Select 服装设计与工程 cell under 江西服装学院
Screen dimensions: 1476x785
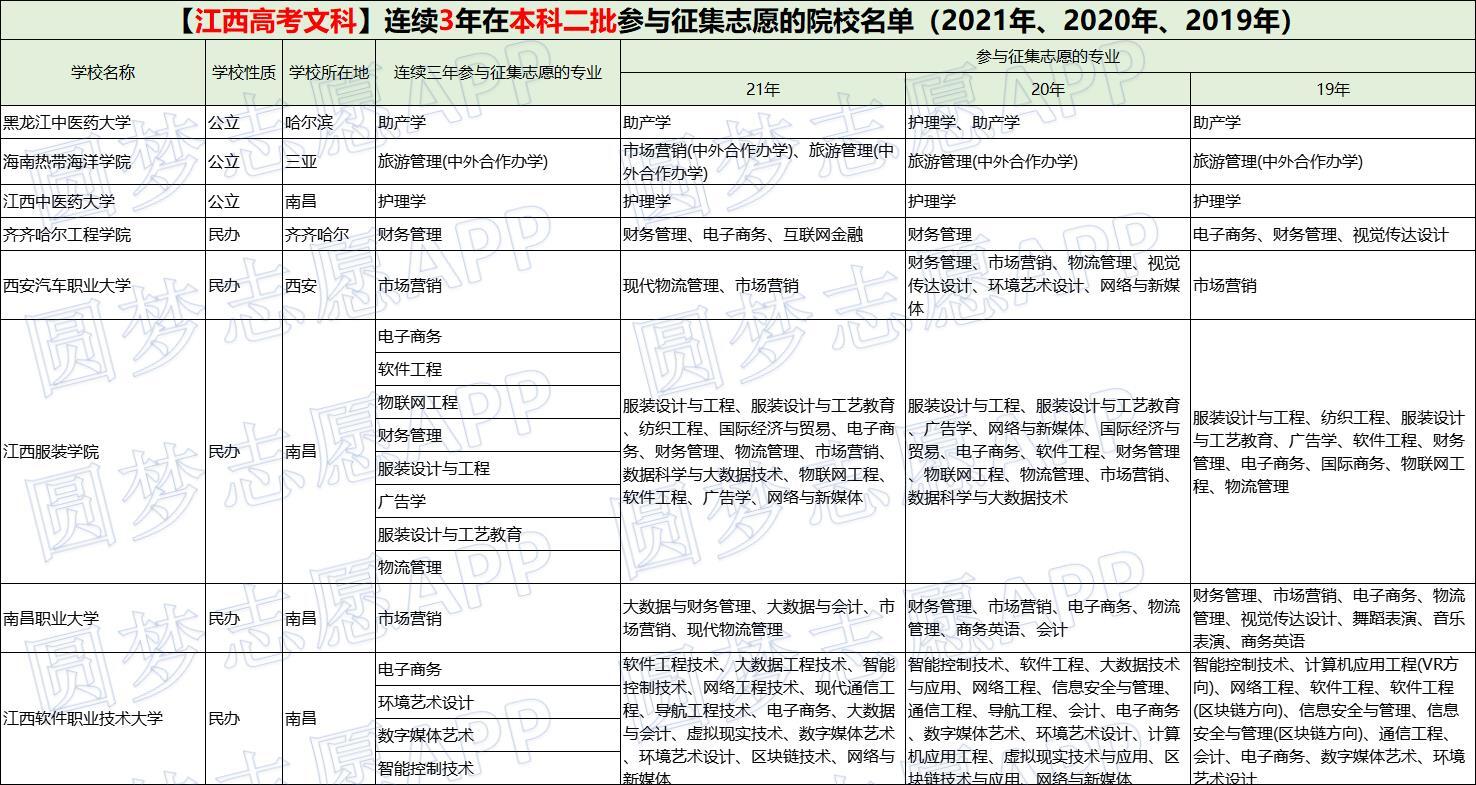498,468
